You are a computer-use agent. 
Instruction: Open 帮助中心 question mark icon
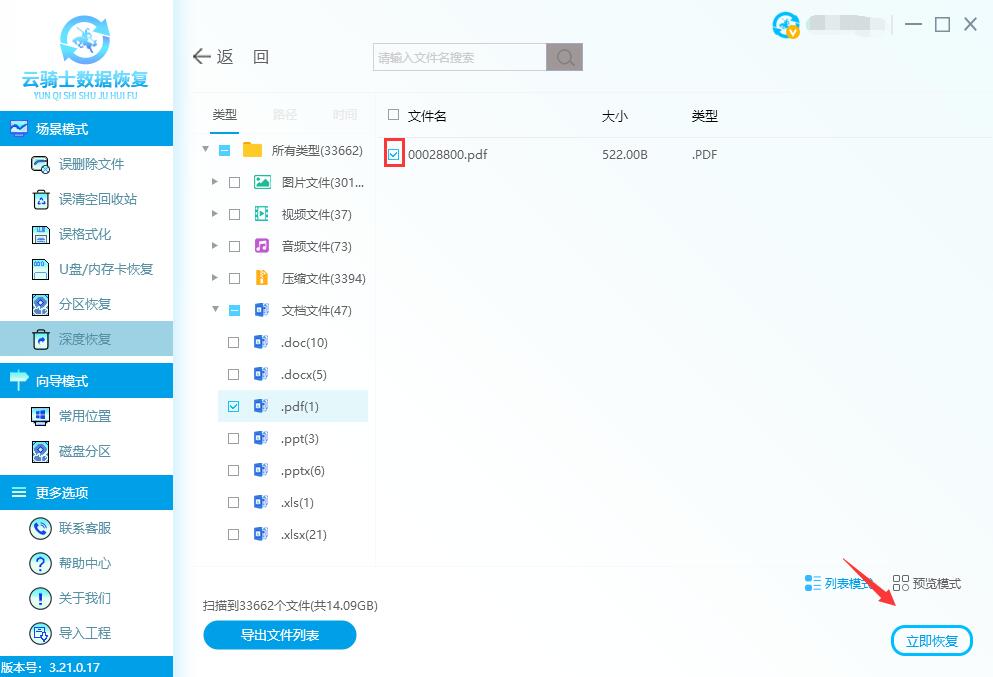point(41,563)
